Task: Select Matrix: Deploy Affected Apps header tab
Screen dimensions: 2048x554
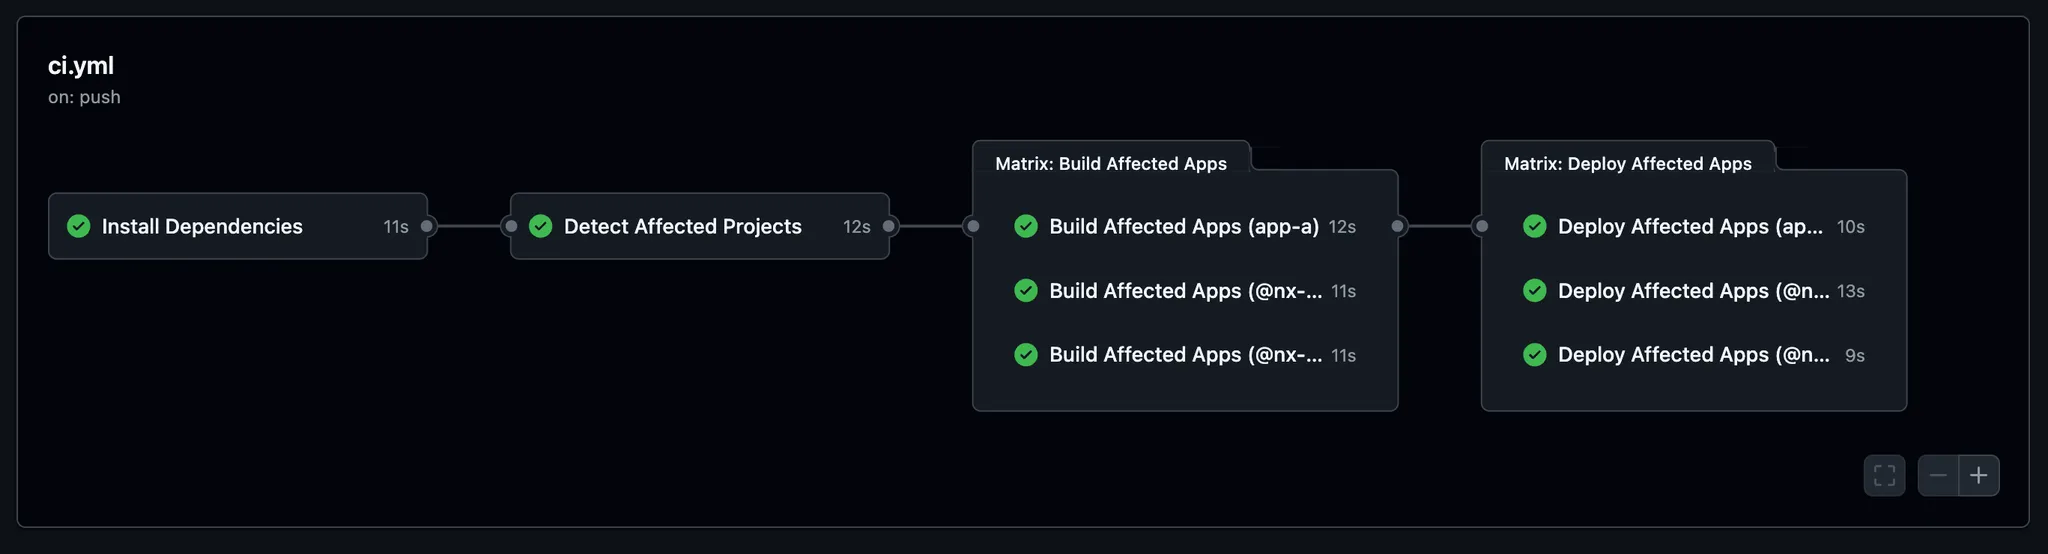Action: 1628,163
